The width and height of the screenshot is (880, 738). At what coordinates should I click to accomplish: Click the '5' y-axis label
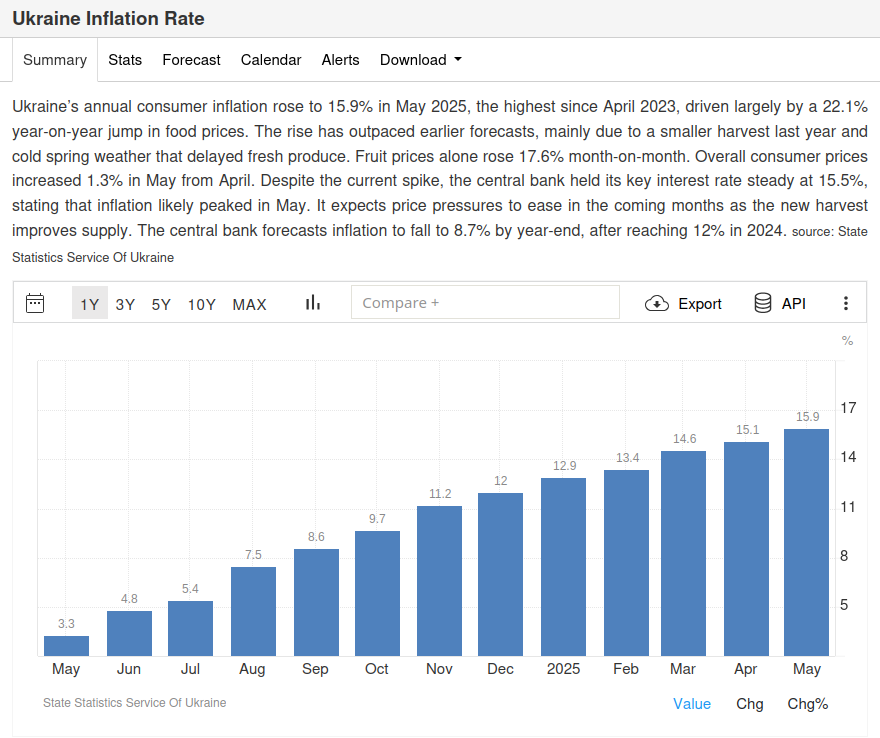[x=844, y=605]
